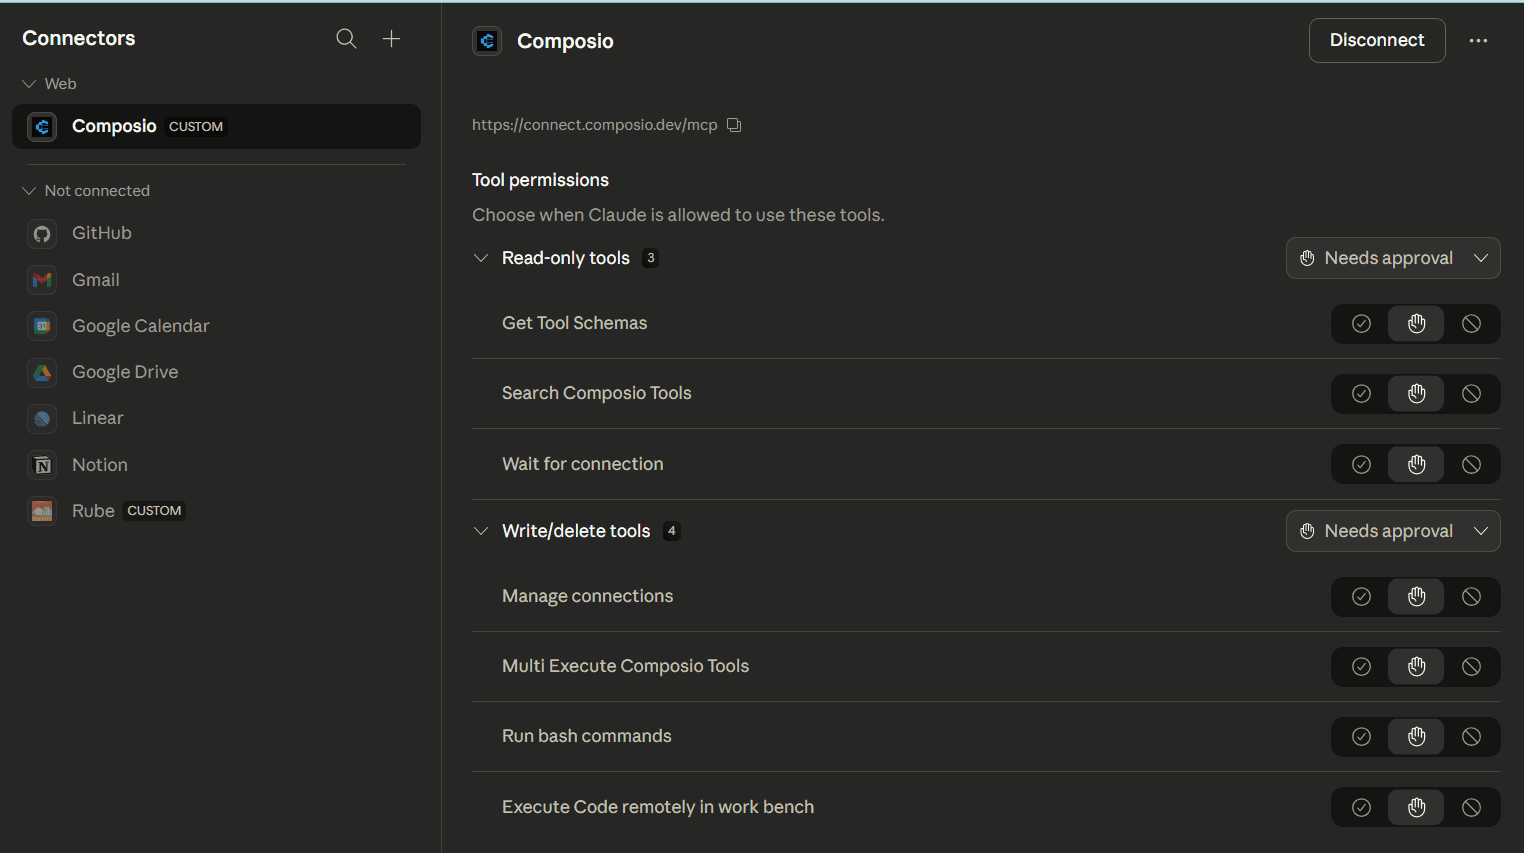Open the three-dot more options menu

(x=1478, y=41)
